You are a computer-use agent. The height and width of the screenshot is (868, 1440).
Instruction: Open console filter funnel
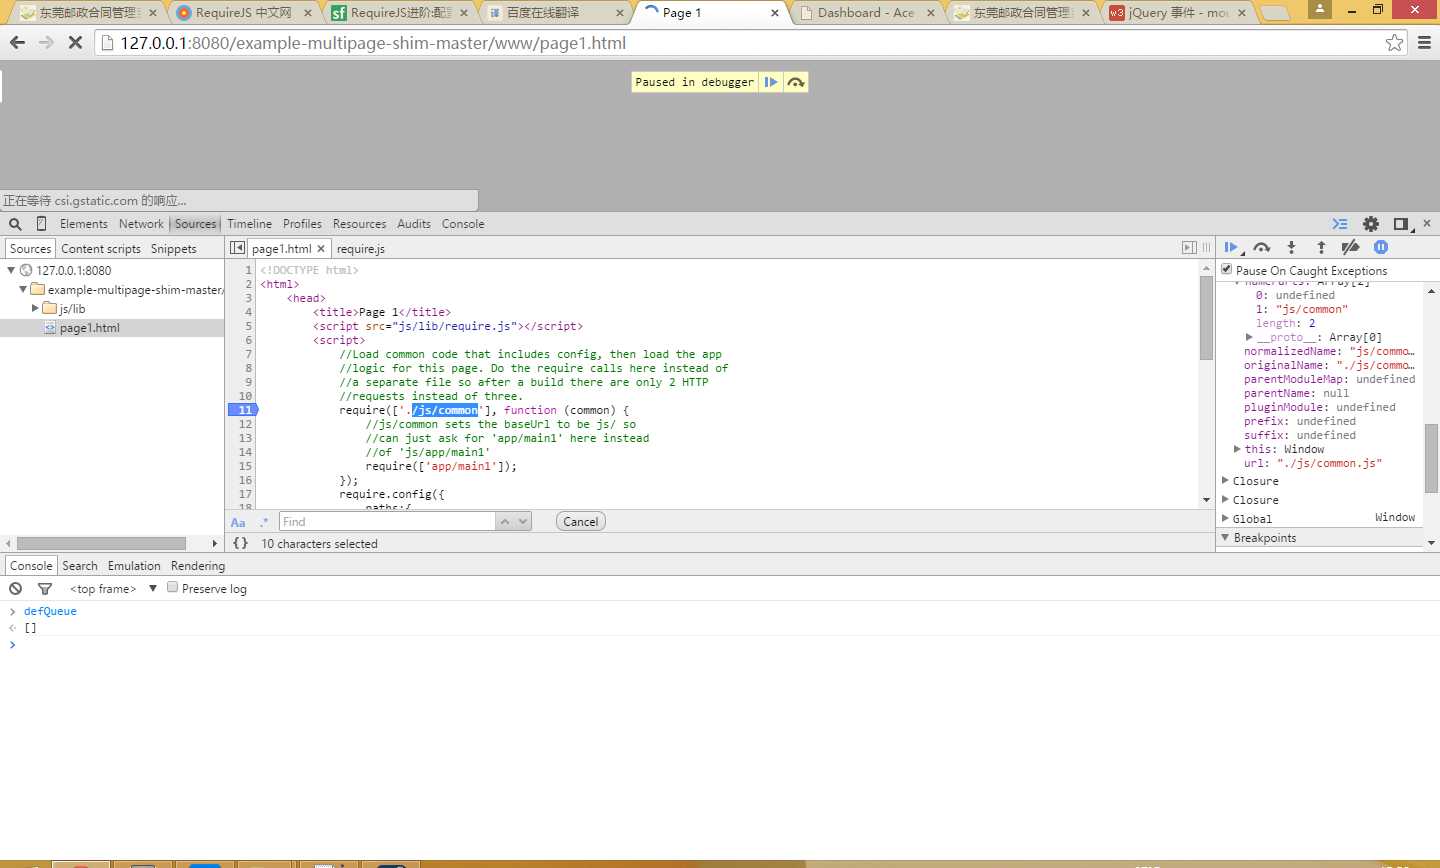(45, 589)
